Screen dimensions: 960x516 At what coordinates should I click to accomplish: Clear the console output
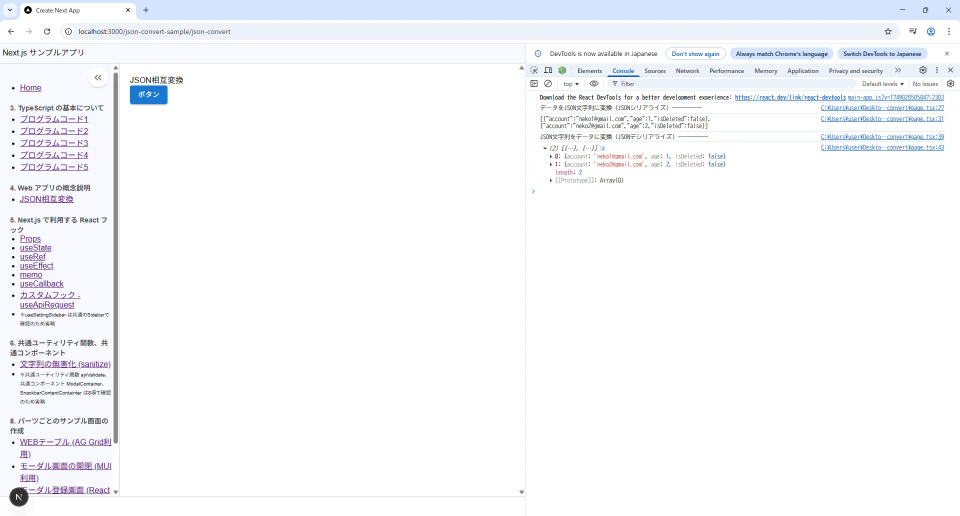click(548, 84)
